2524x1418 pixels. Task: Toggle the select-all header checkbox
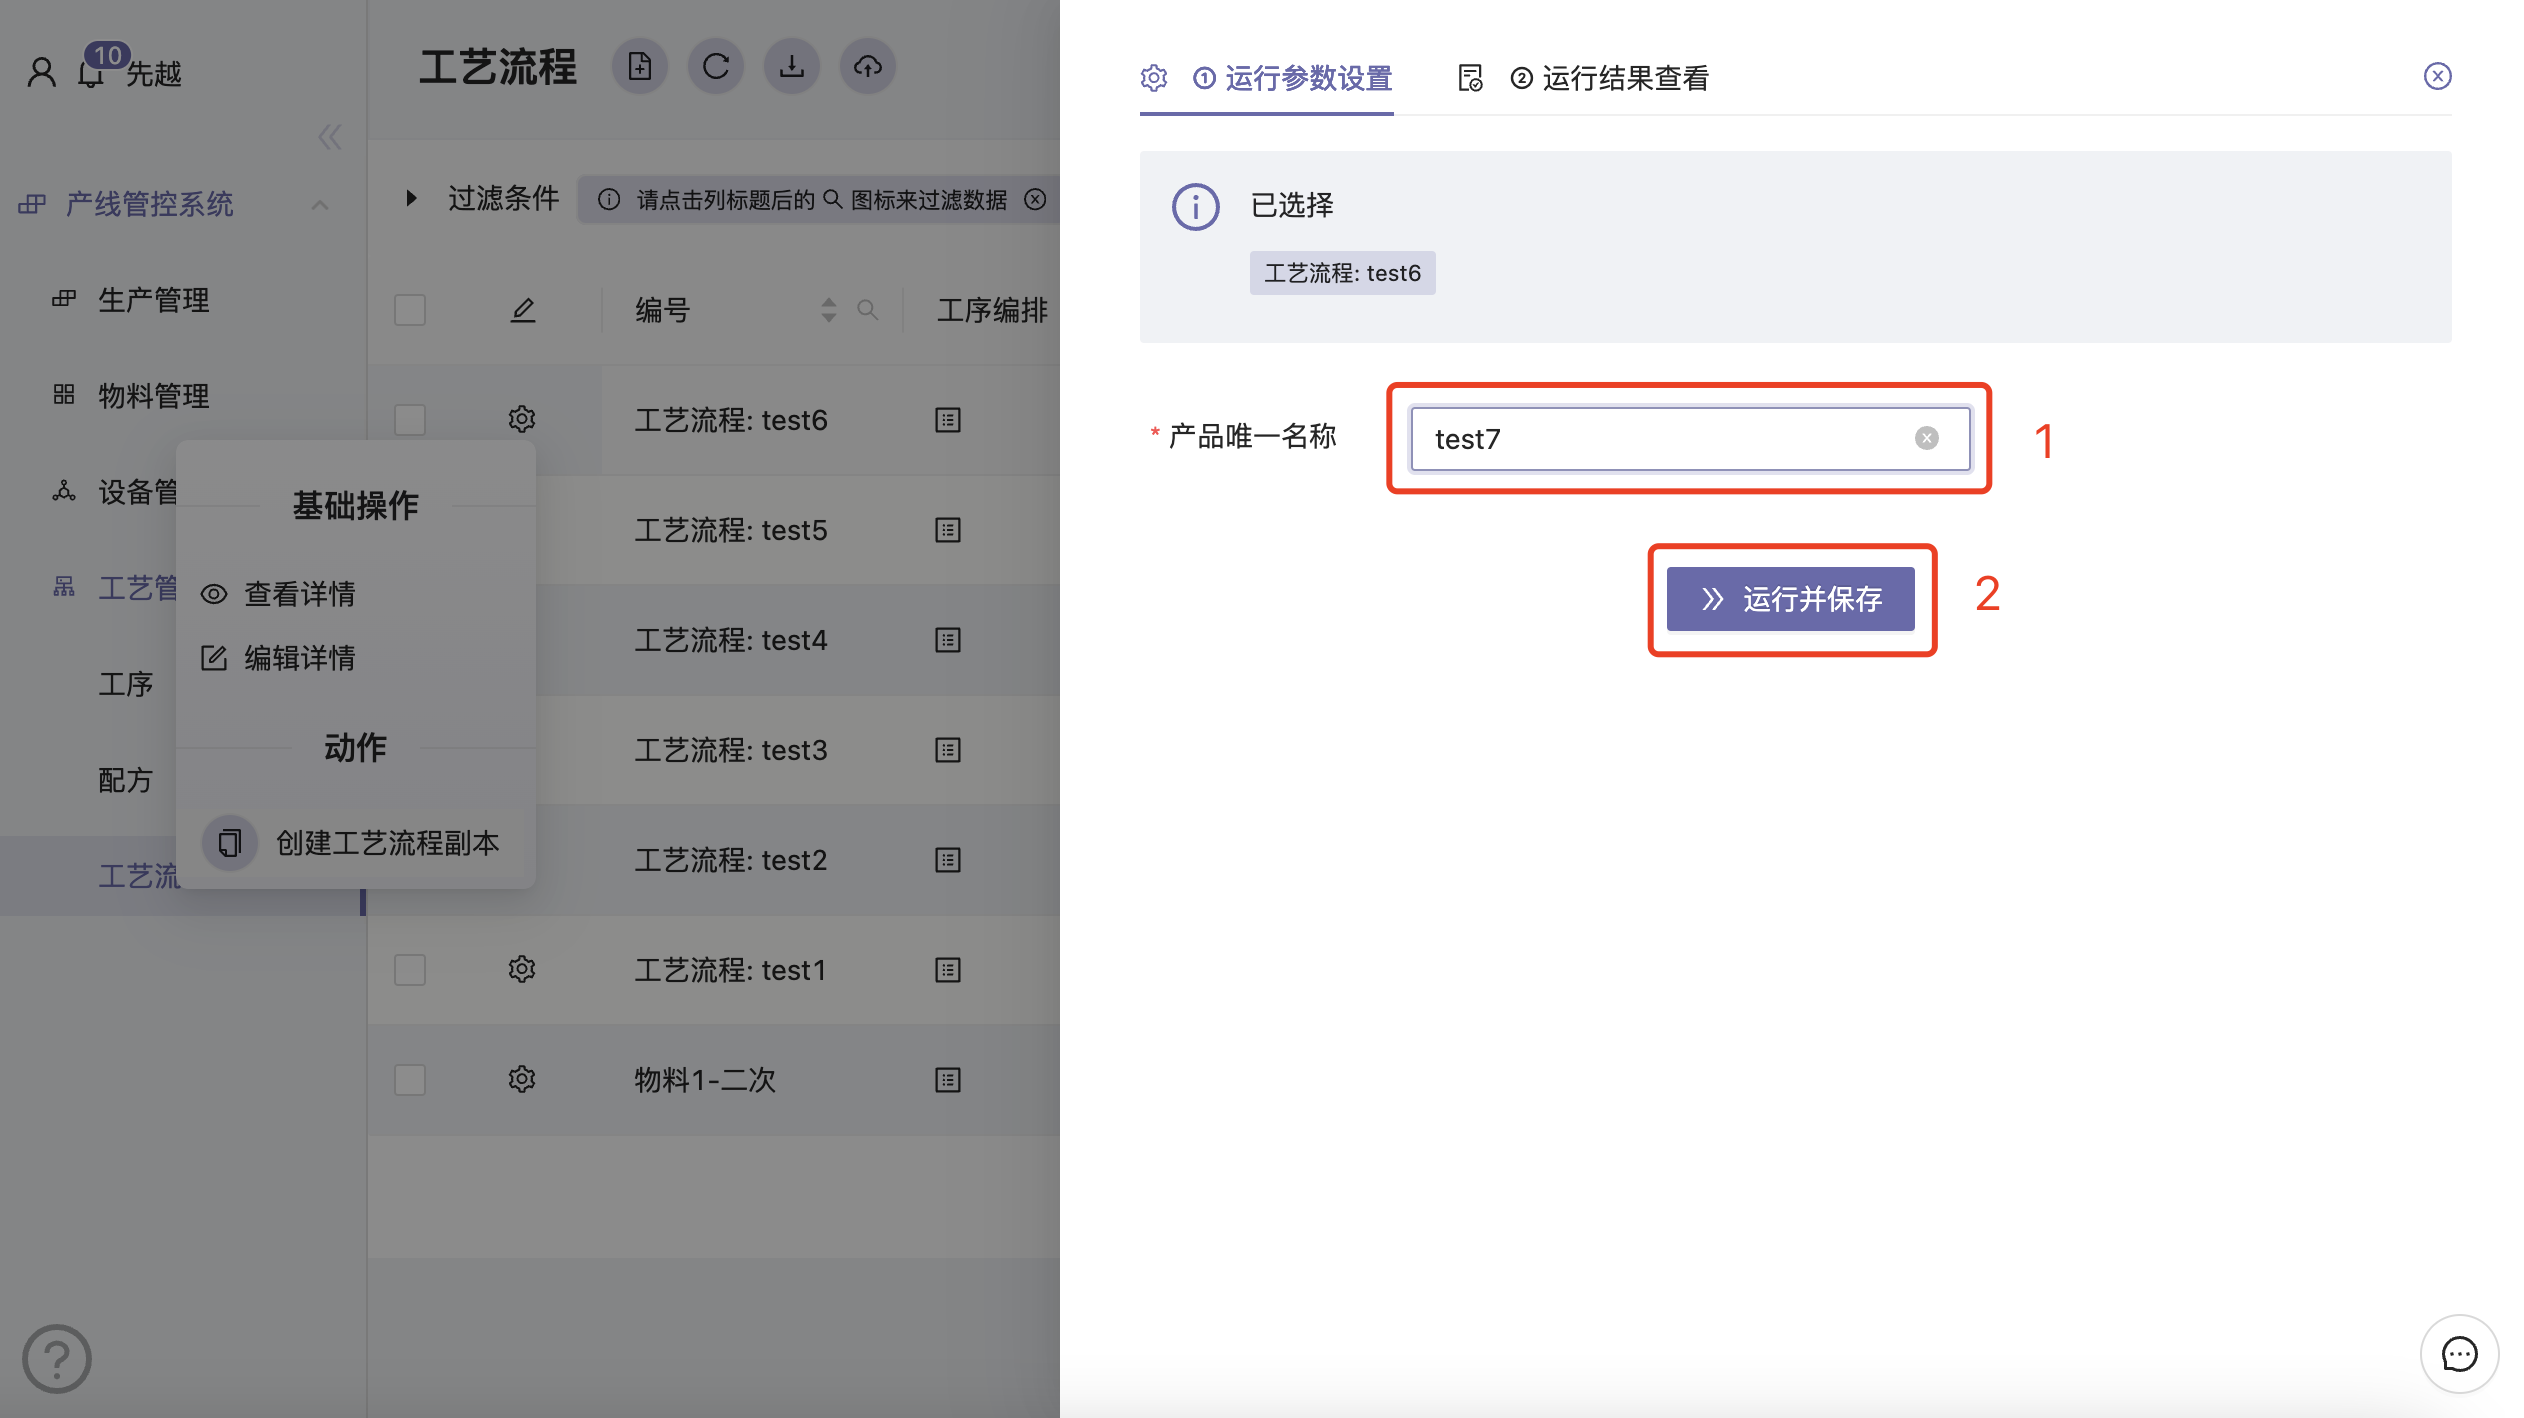click(410, 310)
